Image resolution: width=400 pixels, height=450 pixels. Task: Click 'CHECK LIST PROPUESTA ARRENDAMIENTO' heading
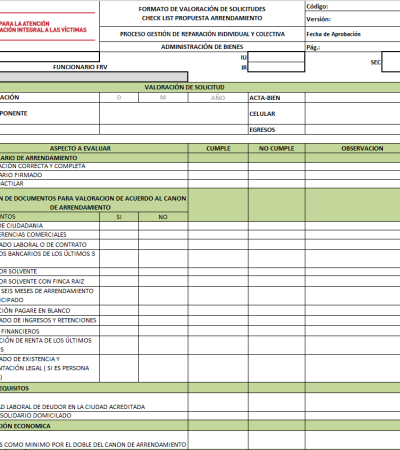202,18
